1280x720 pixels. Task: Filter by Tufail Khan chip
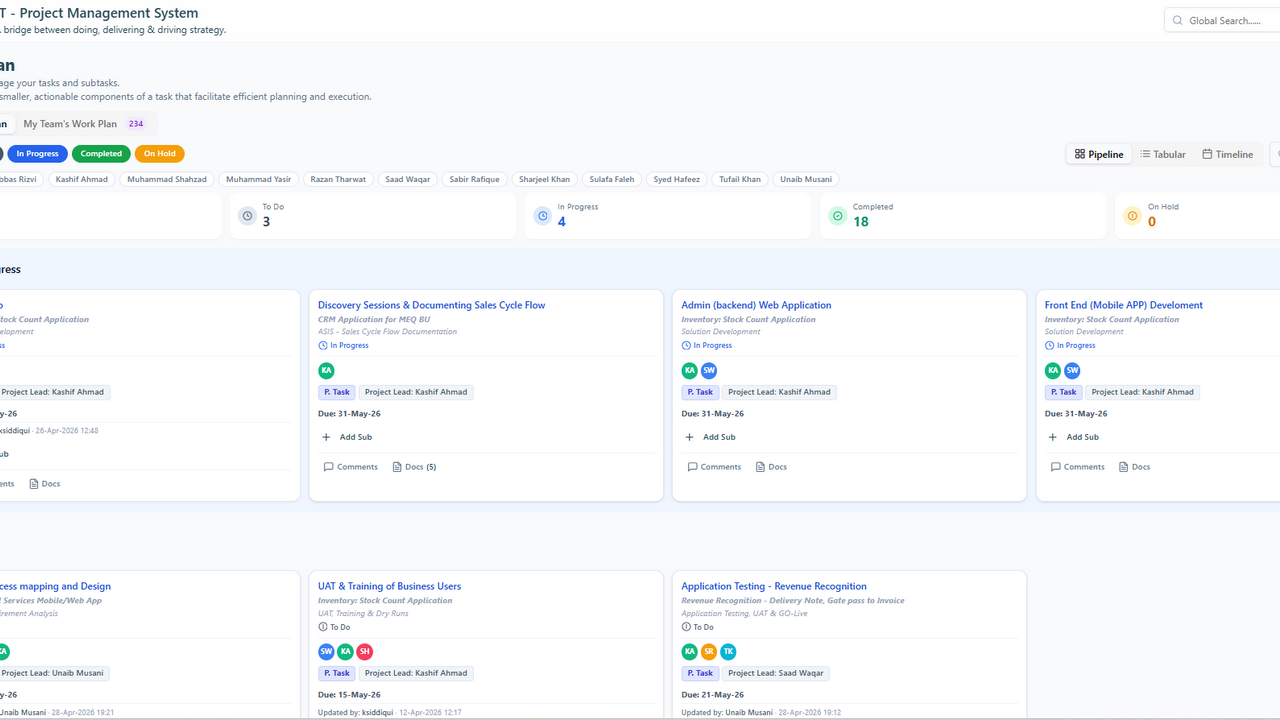coord(740,179)
